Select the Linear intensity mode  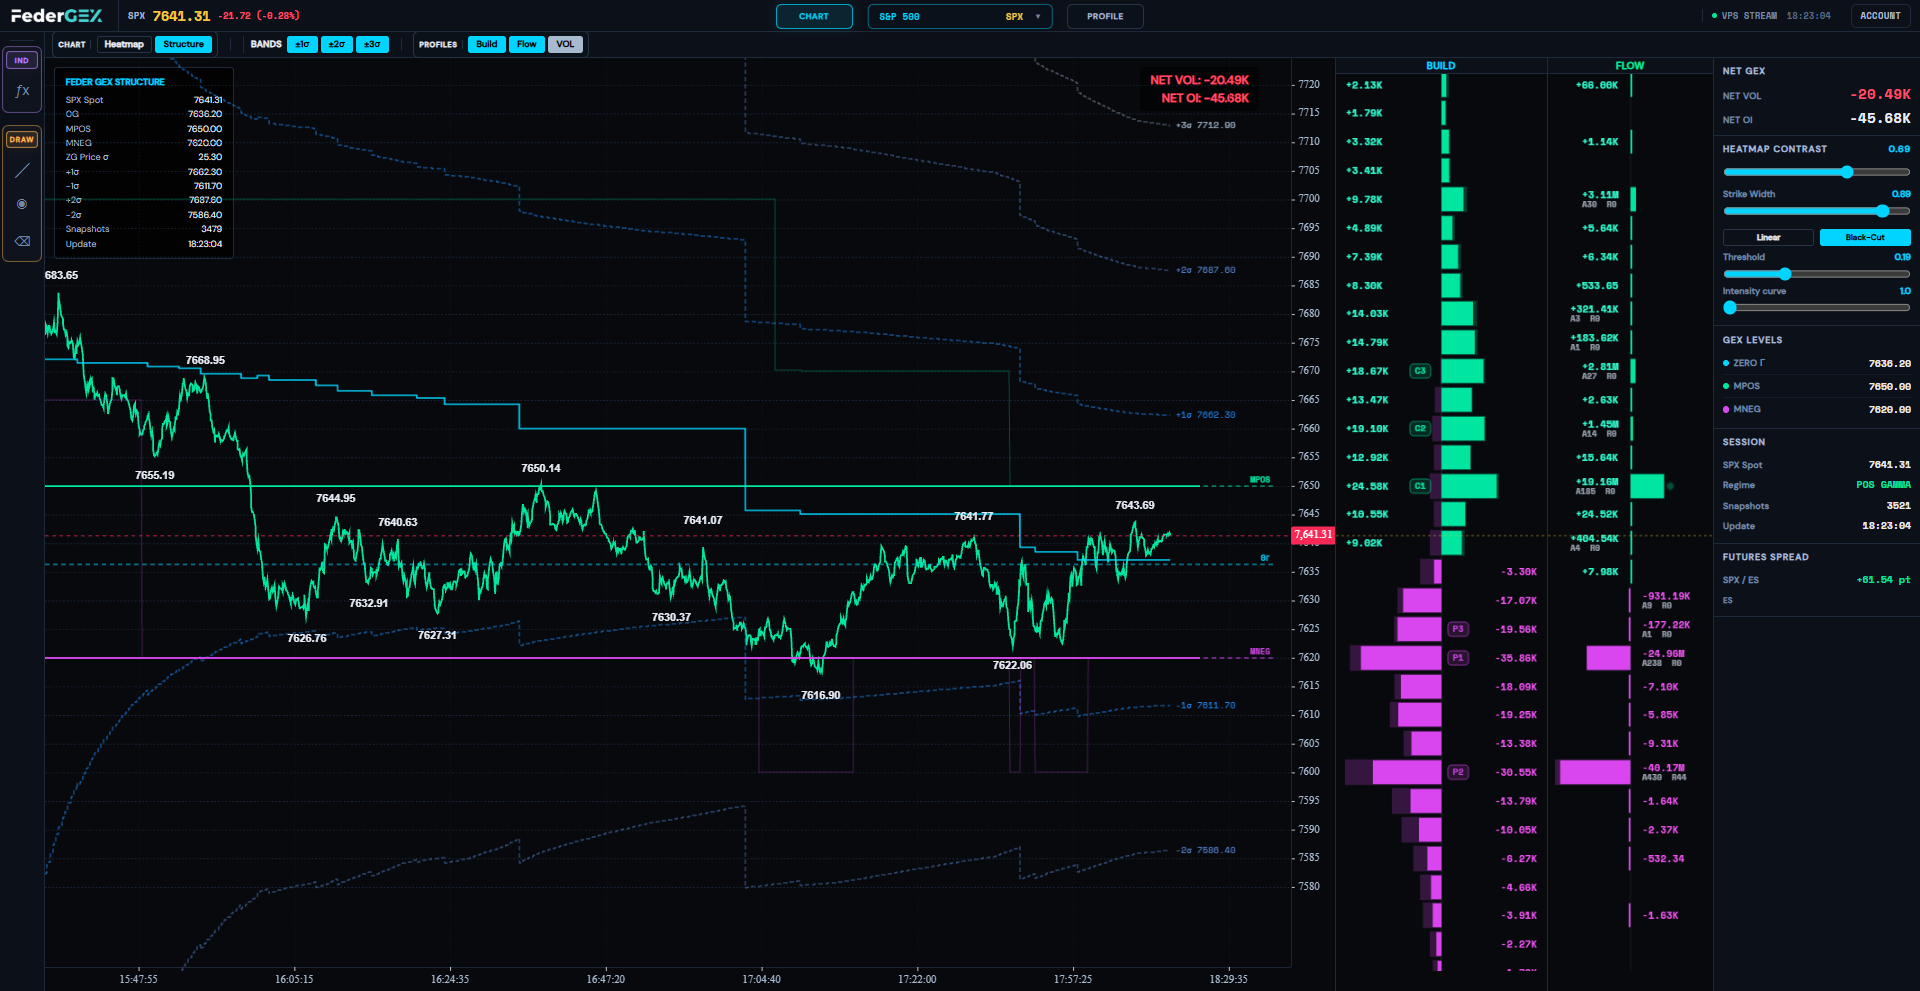tap(1768, 237)
